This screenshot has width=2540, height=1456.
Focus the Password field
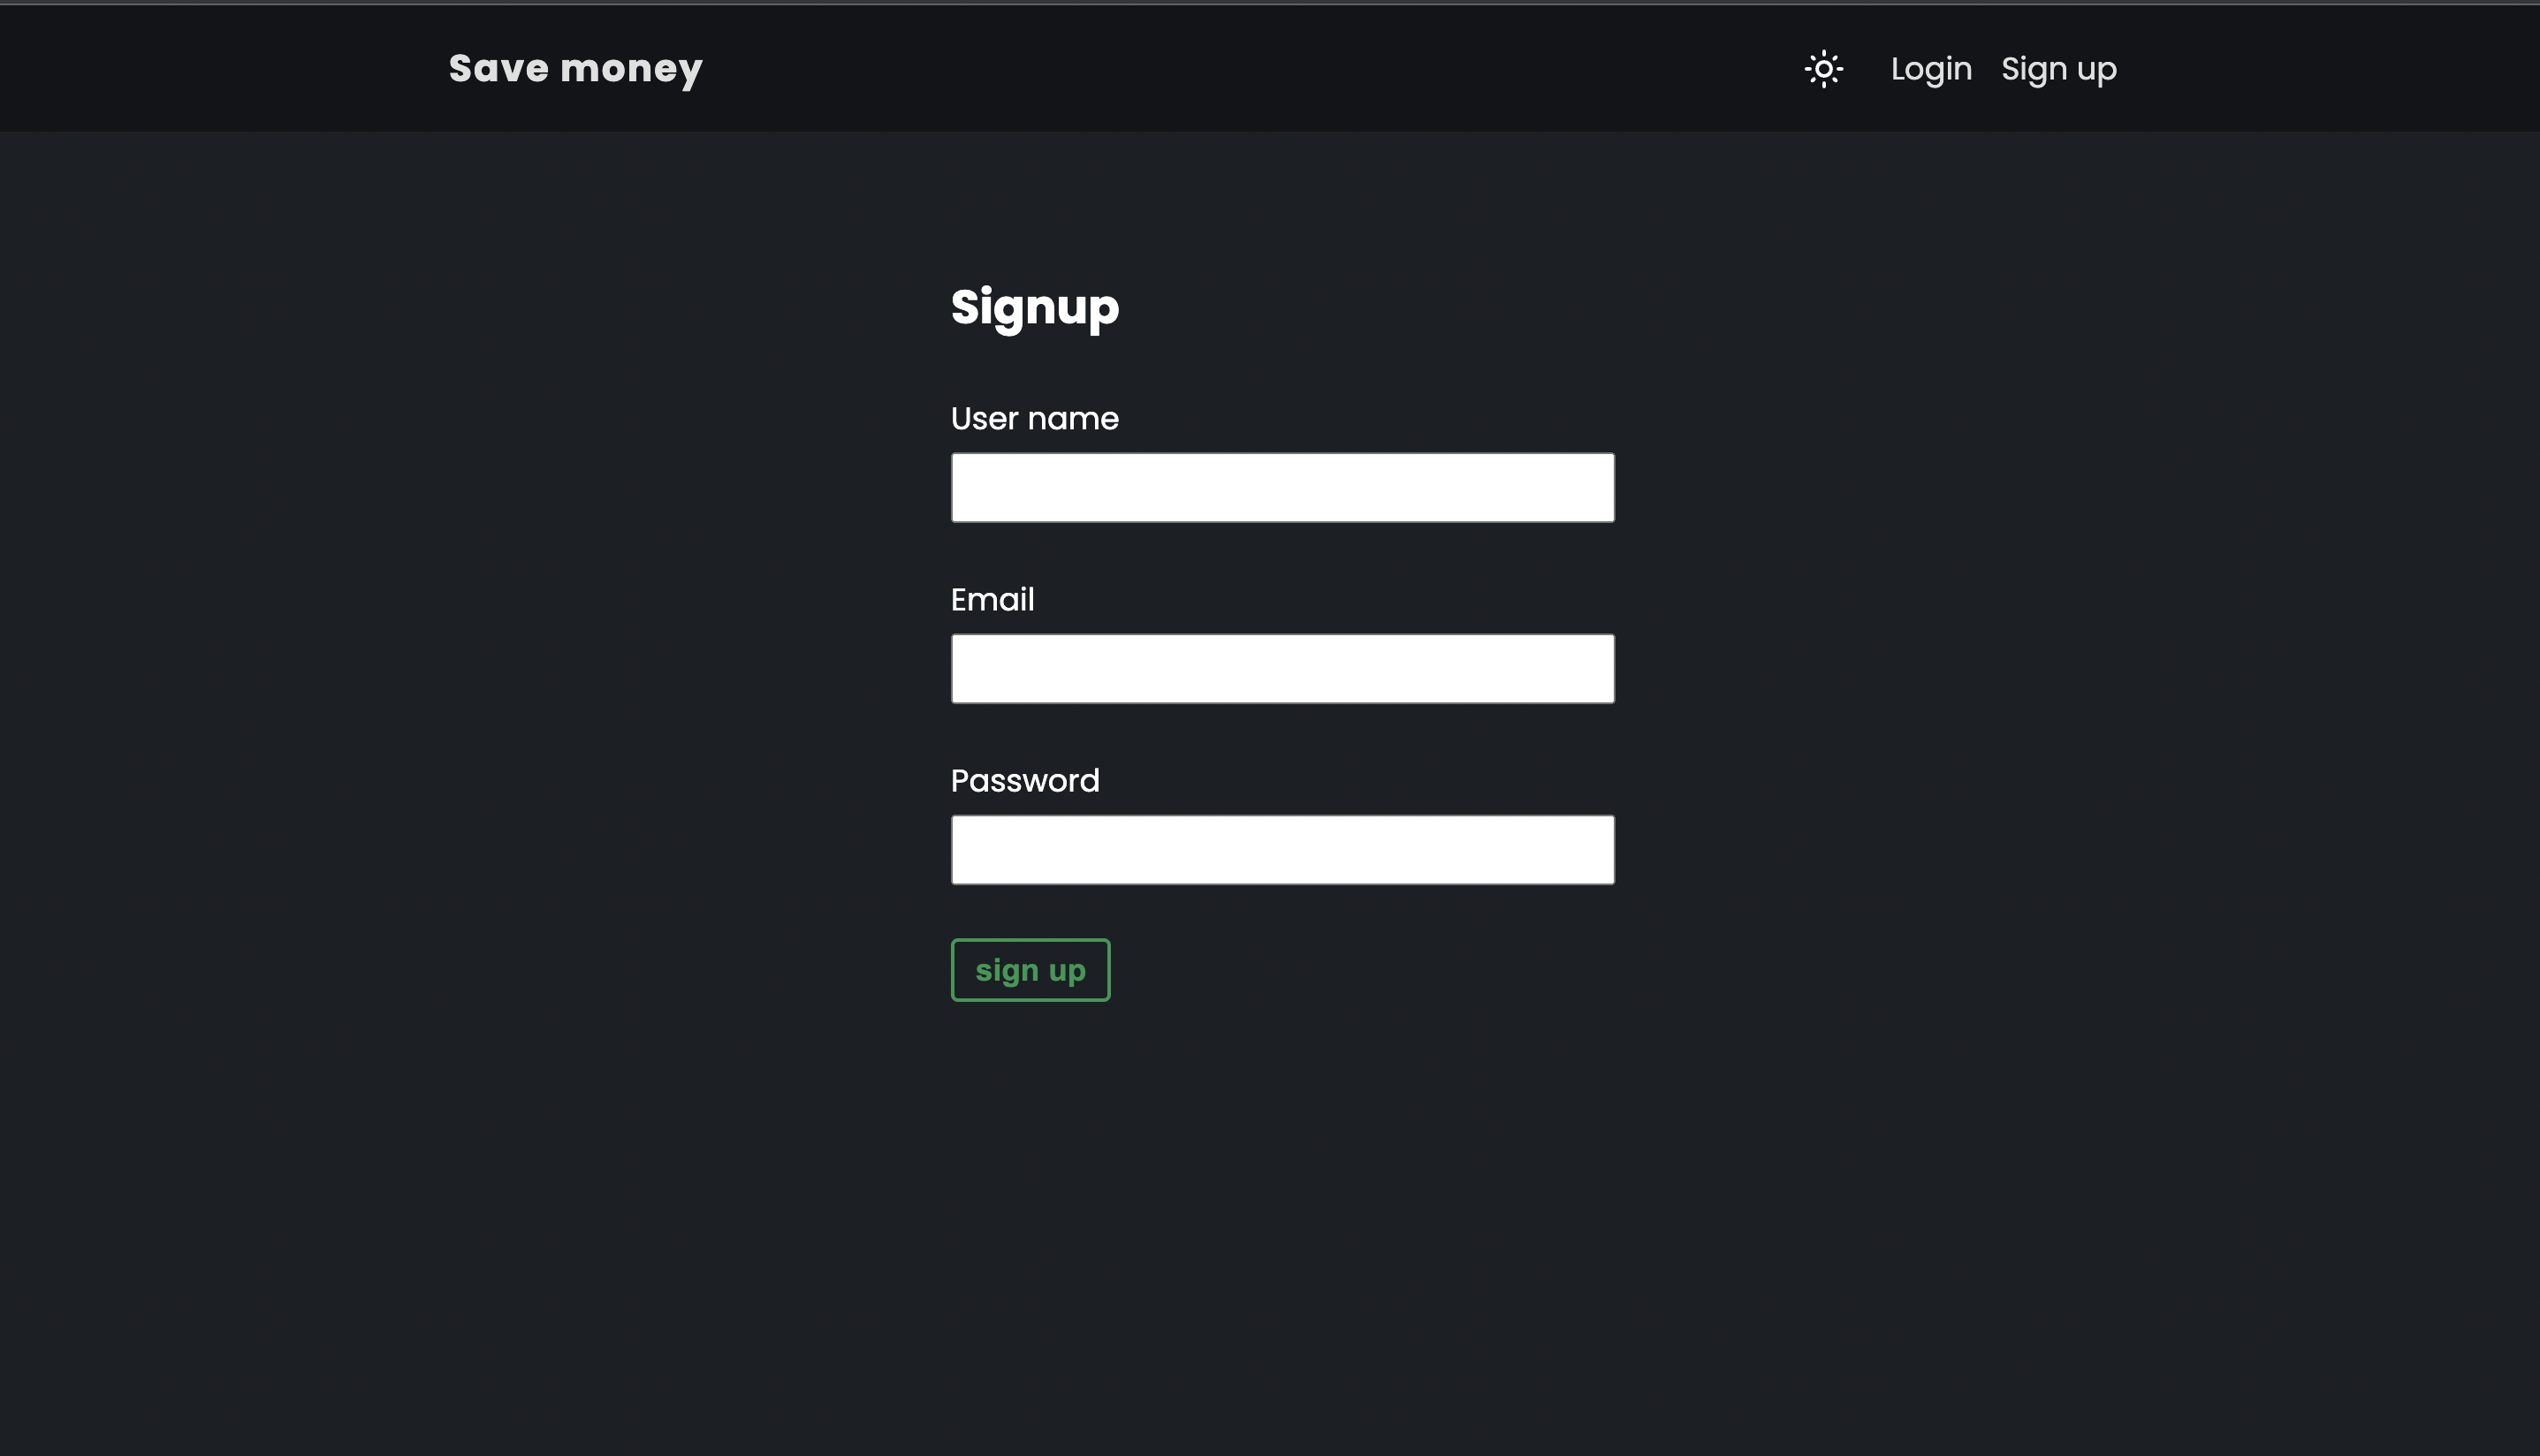[x=1282, y=849]
